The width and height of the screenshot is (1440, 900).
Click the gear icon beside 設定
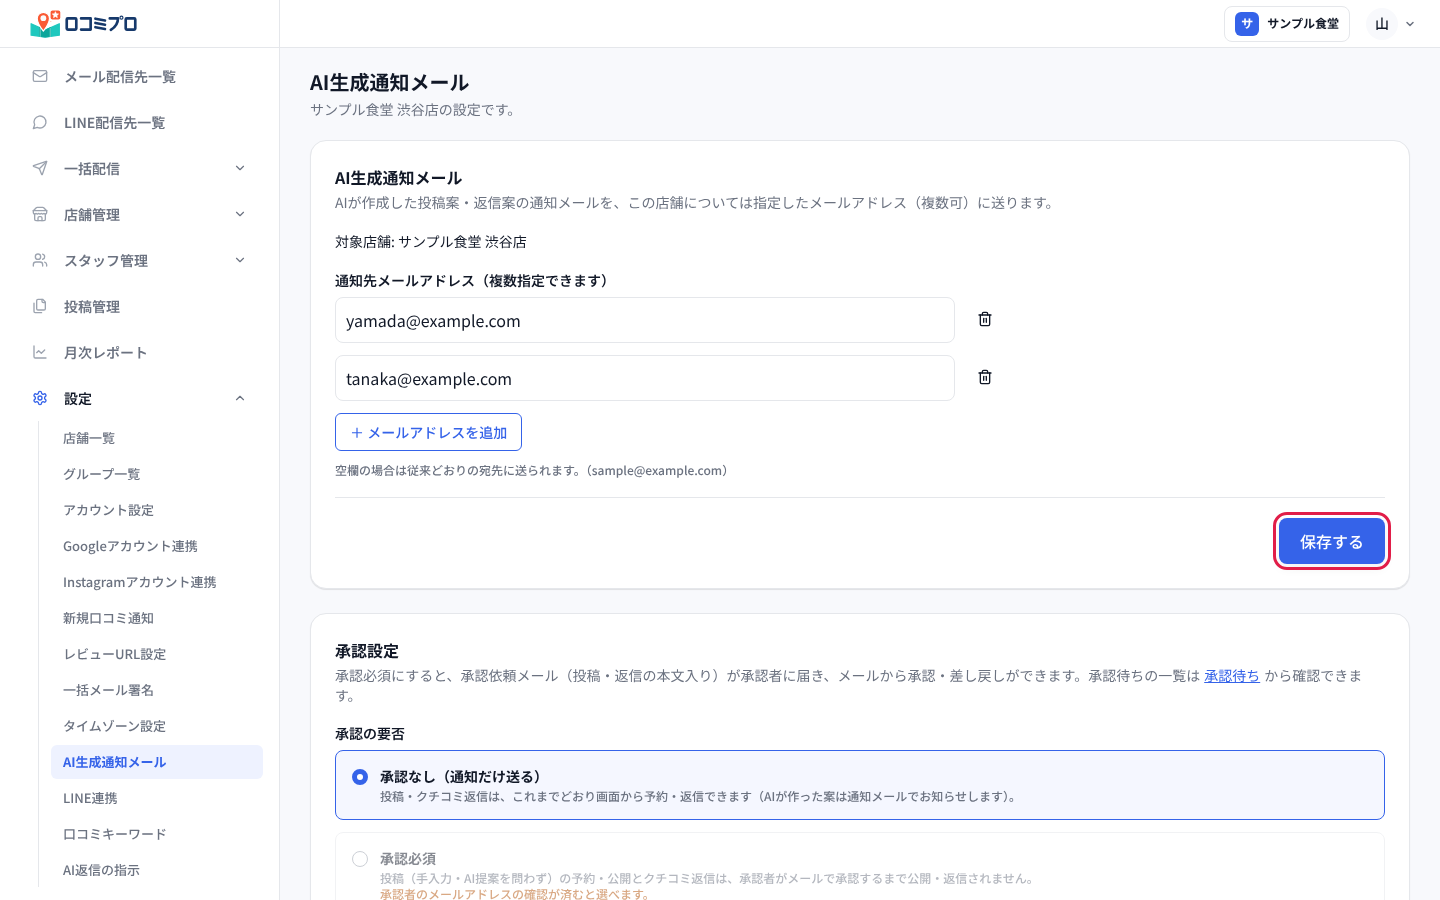pyautogui.click(x=40, y=398)
